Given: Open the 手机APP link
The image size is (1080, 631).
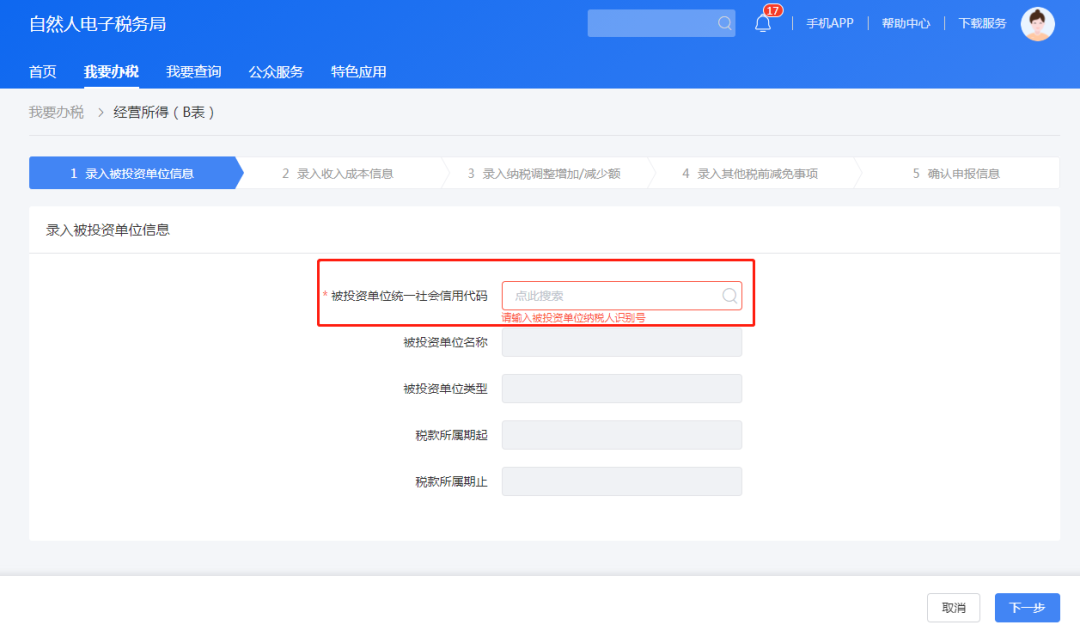Looking at the screenshot, I should point(829,24).
